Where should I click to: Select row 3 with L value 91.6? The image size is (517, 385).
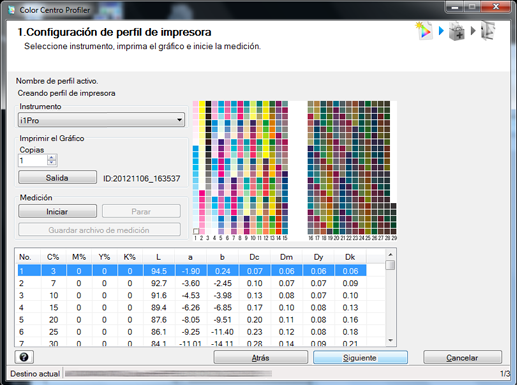tap(192, 295)
